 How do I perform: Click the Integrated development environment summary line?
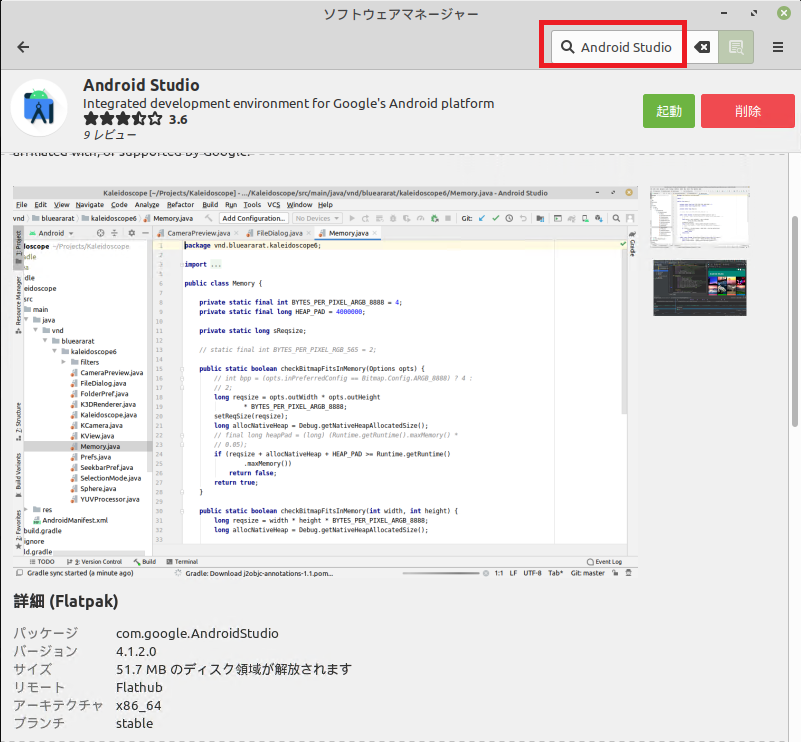click(x=289, y=104)
